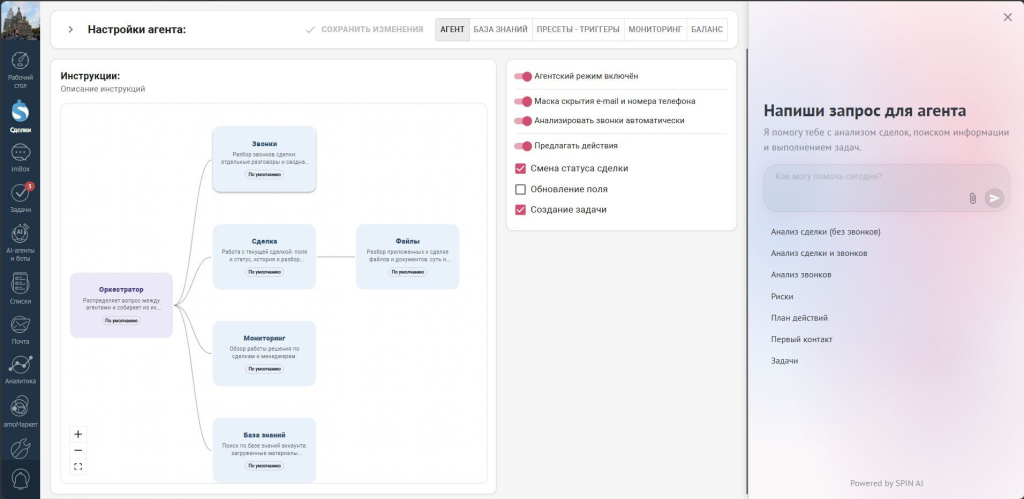The height and width of the screenshot is (499, 1024).
Task: Click the paperclip attach file icon
Action: (x=972, y=199)
